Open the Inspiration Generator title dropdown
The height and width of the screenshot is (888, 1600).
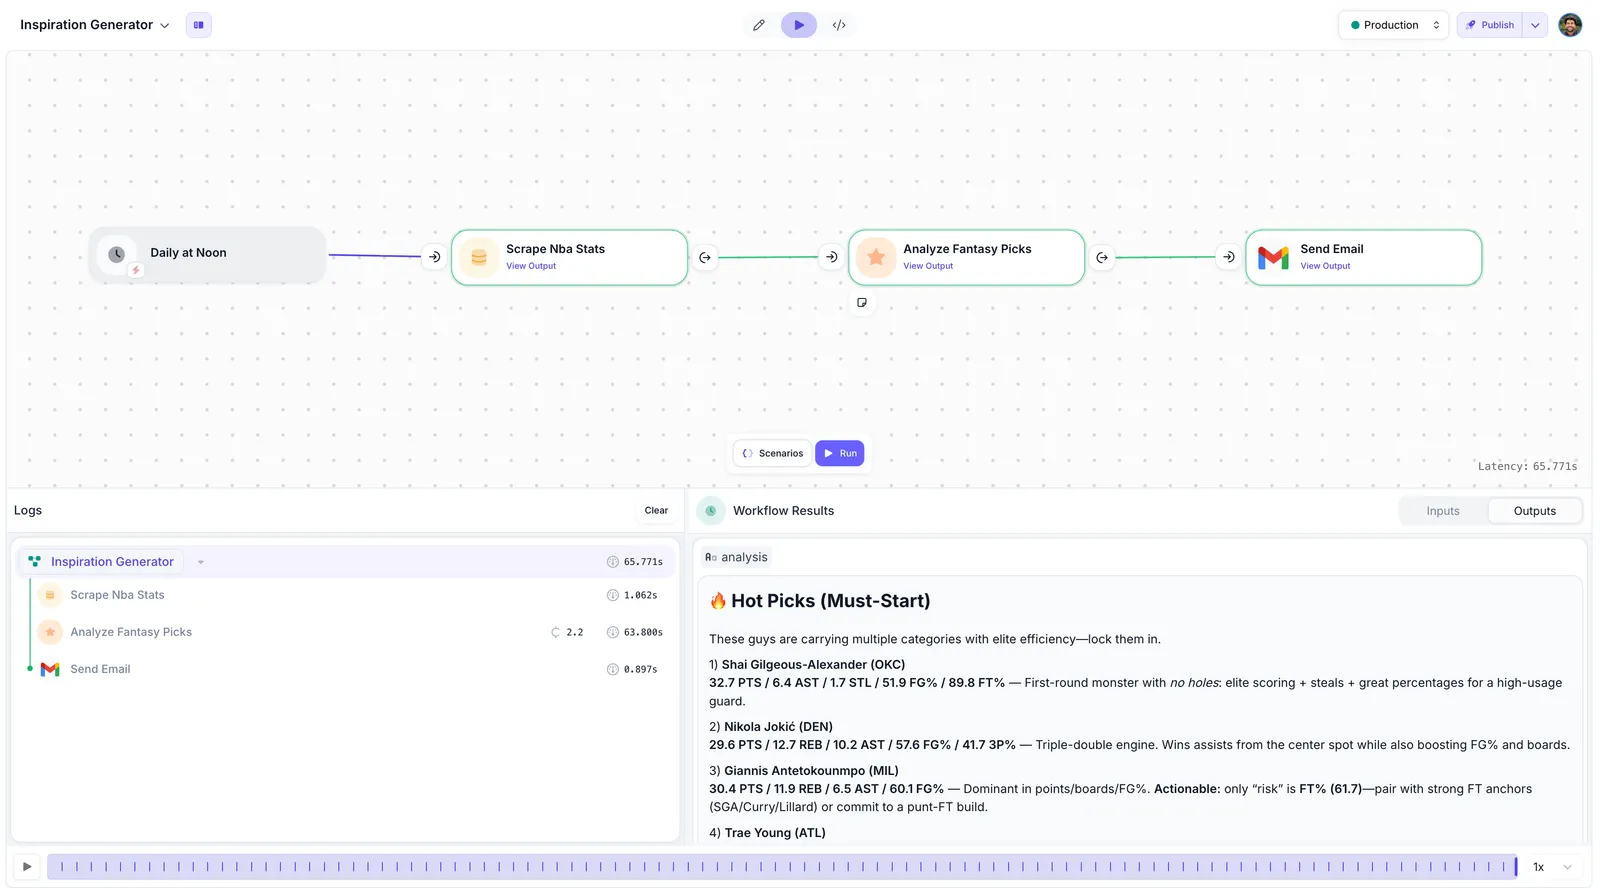pyautogui.click(x=95, y=25)
